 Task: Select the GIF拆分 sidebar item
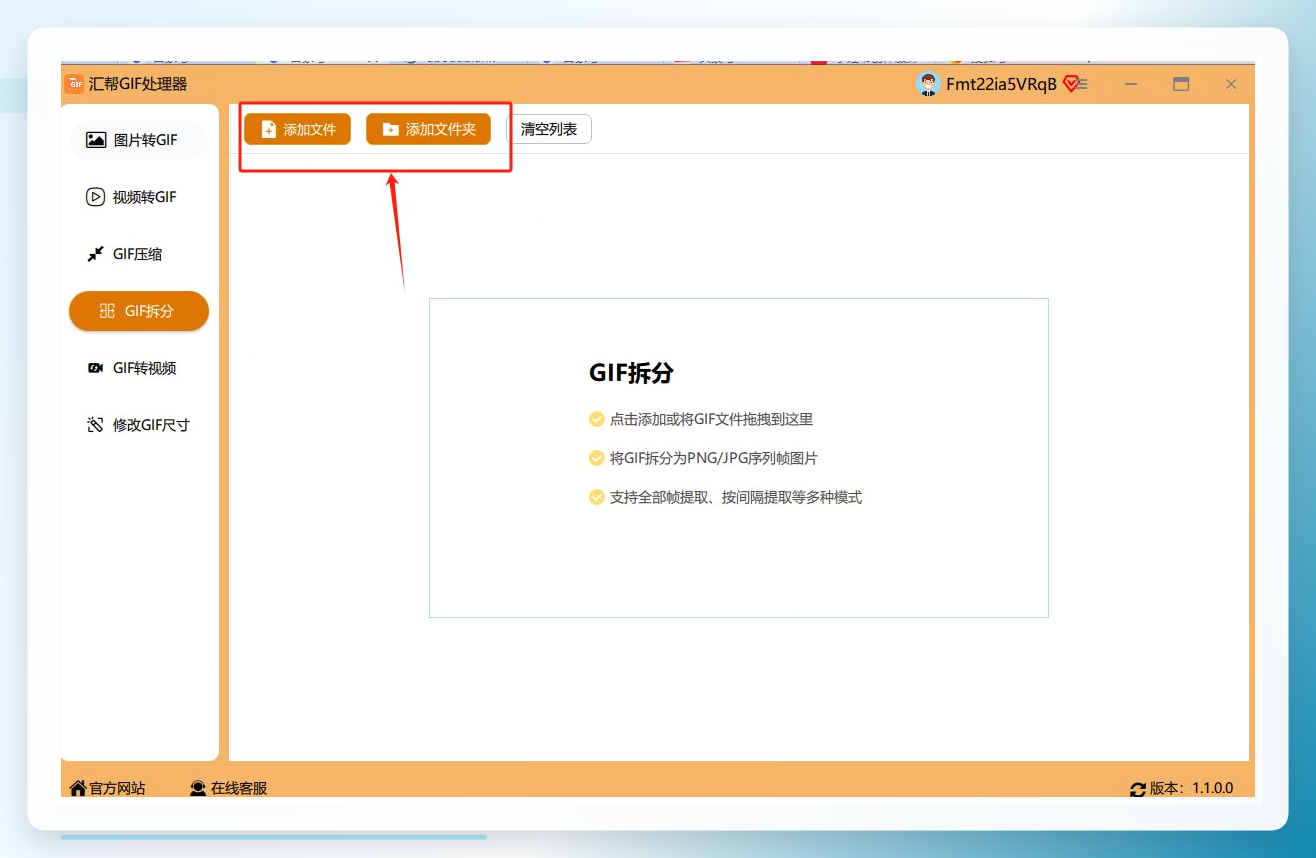pos(139,311)
